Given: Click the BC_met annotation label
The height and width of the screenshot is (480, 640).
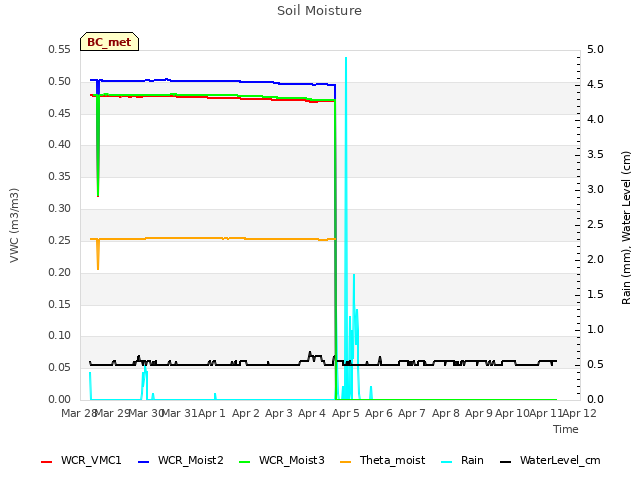Looking at the screenshot, I should (109, 42).
